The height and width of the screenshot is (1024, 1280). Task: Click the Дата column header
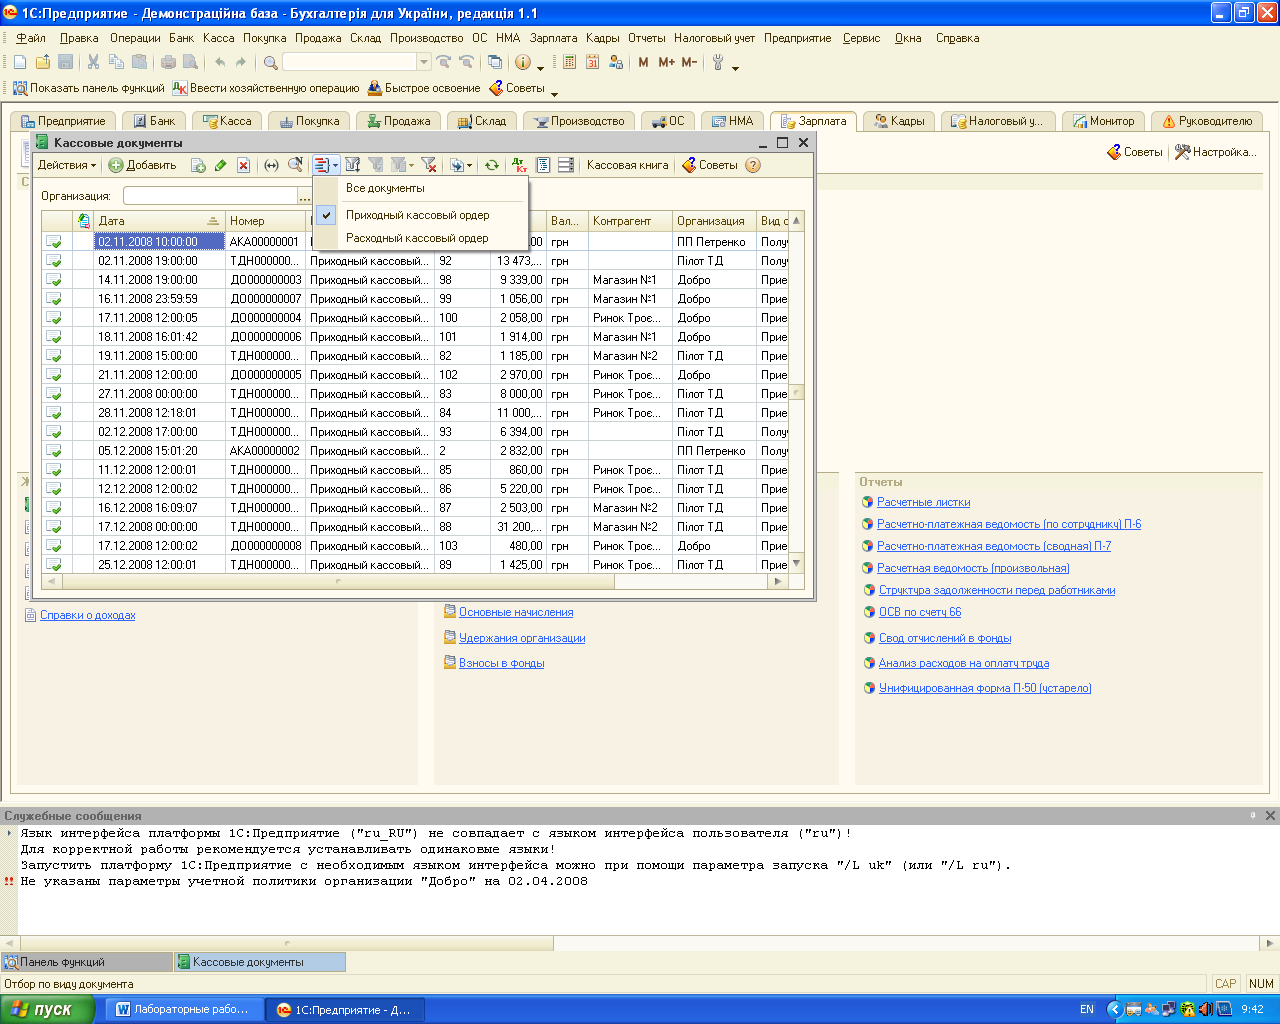point(158,221)
